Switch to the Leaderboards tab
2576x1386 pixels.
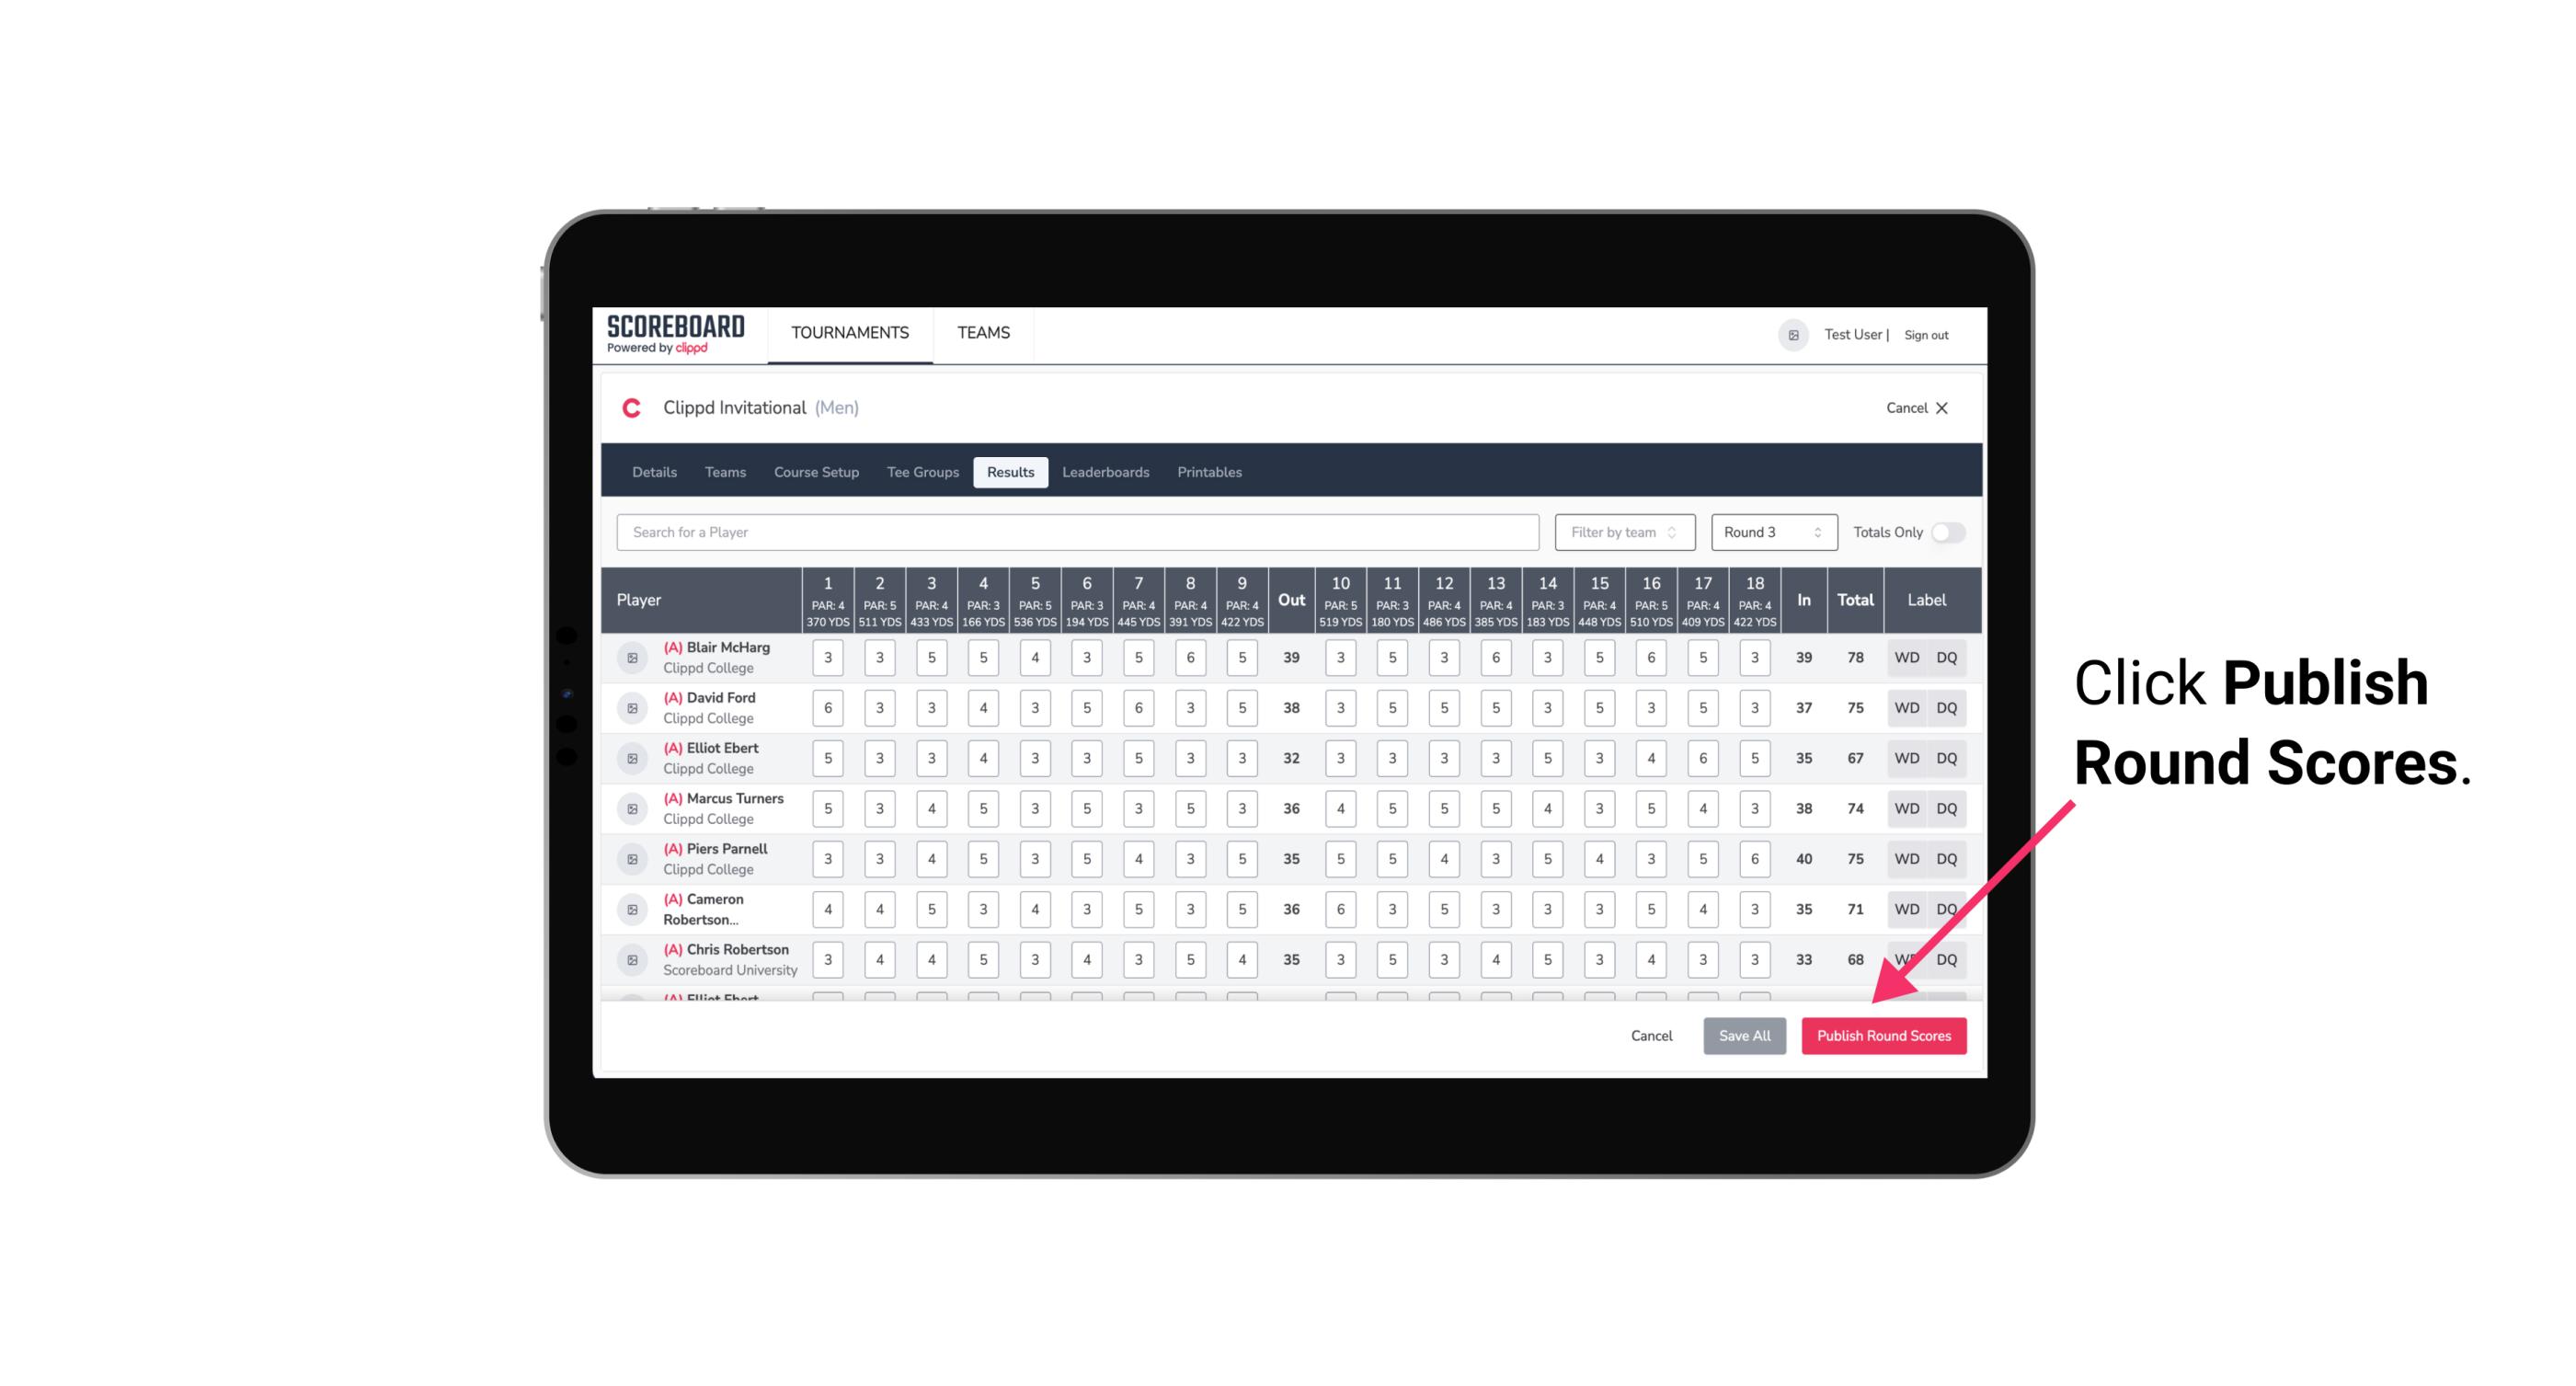pos(1105,471)
